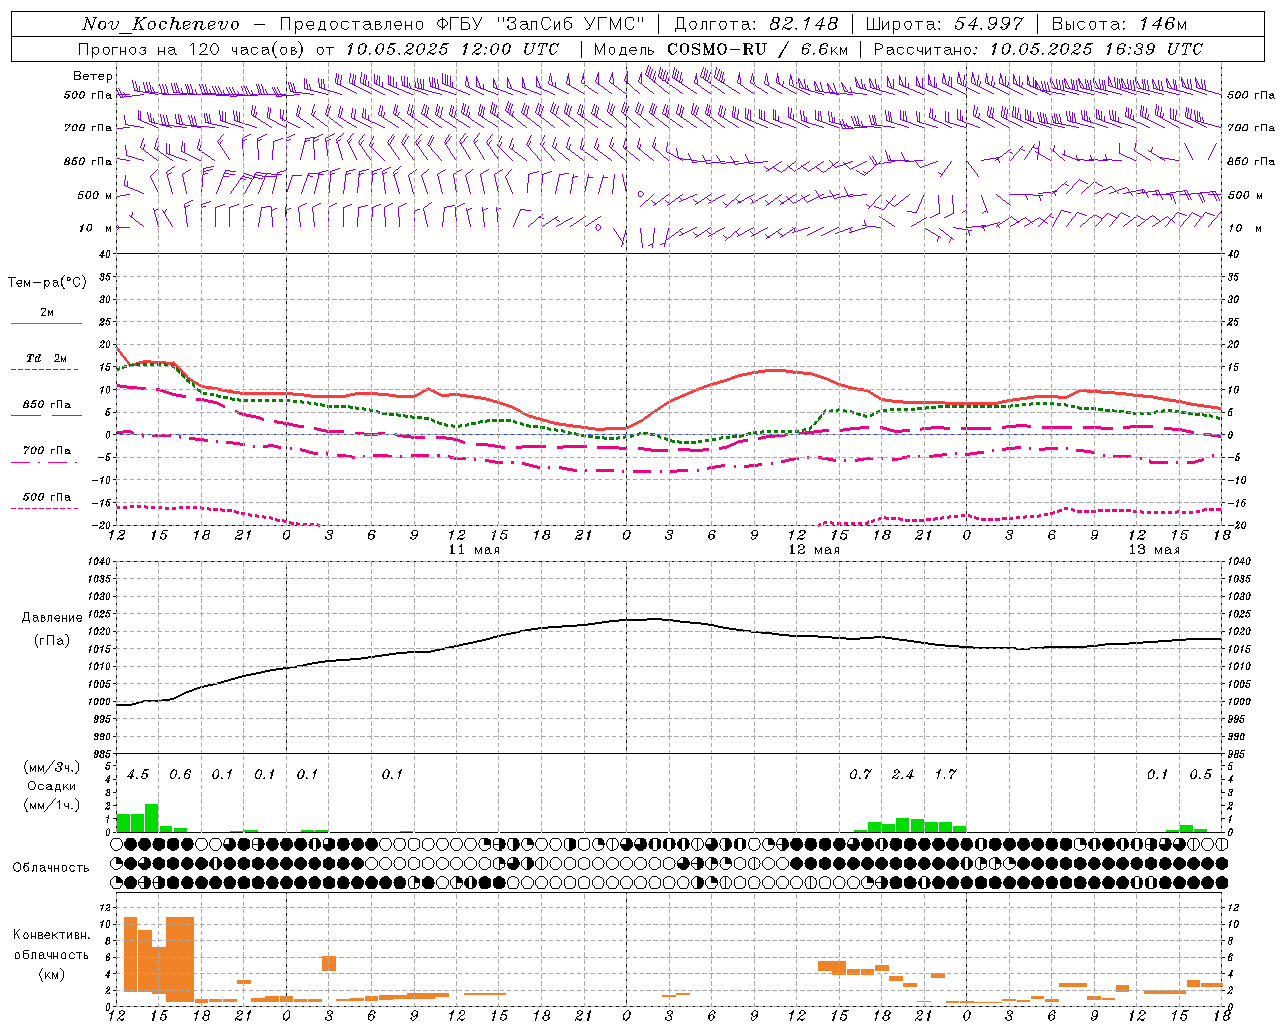Select the Прогноз на 120 часа(ов) text

point(193,49)
